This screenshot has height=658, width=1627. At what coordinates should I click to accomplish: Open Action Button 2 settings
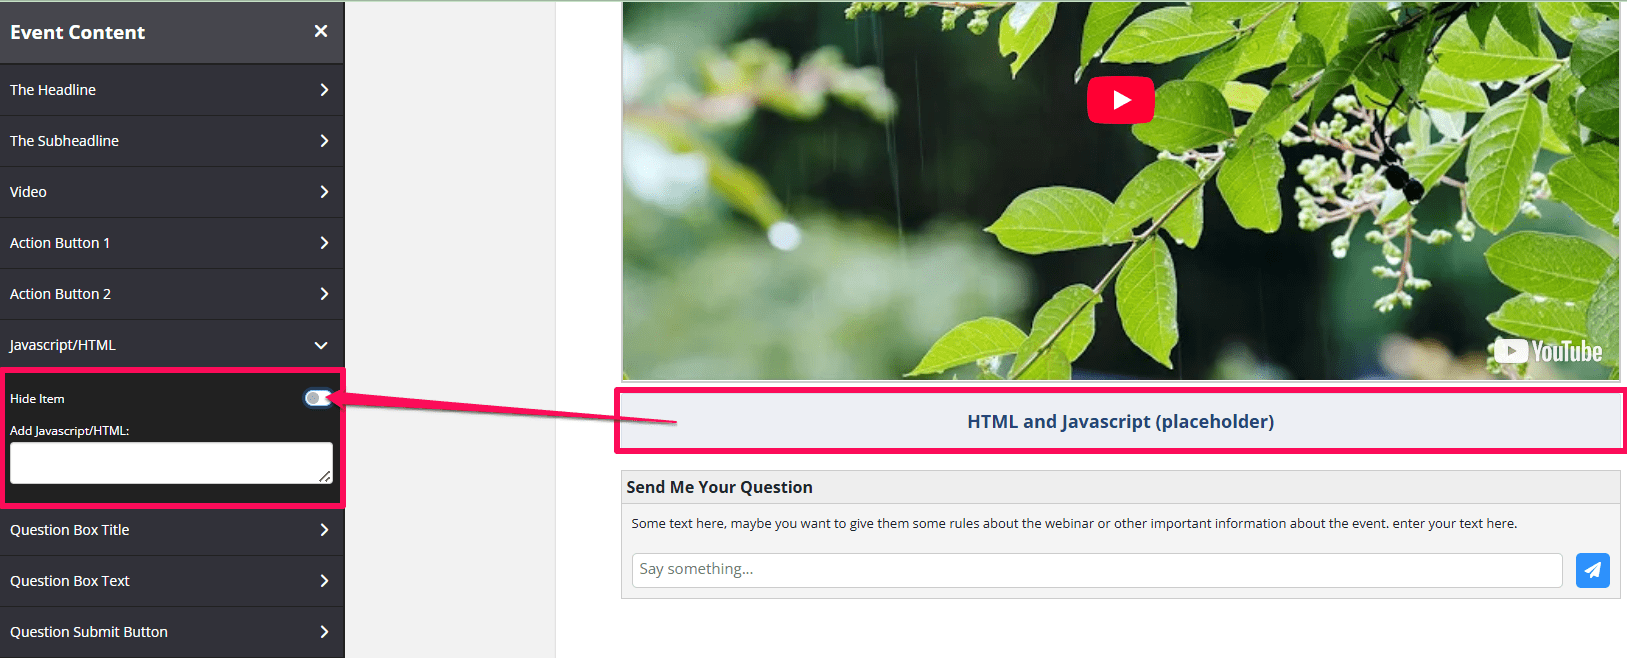click(x=172, y=294)
